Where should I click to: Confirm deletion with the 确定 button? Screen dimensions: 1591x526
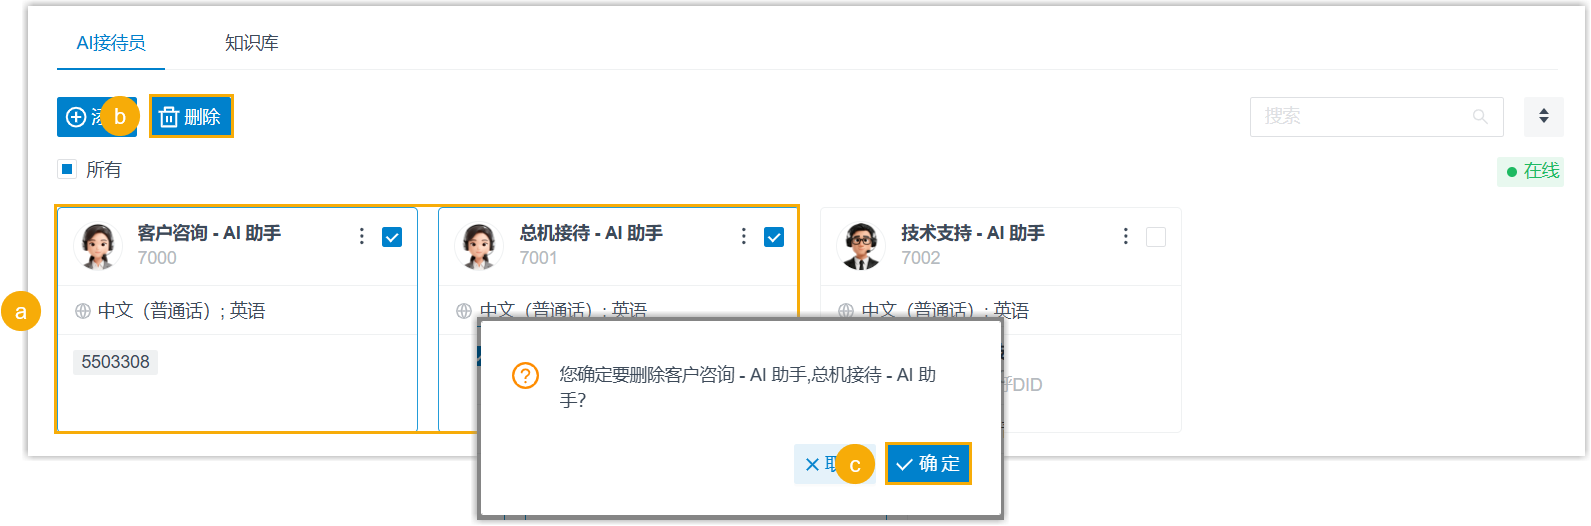pos(928,464)
